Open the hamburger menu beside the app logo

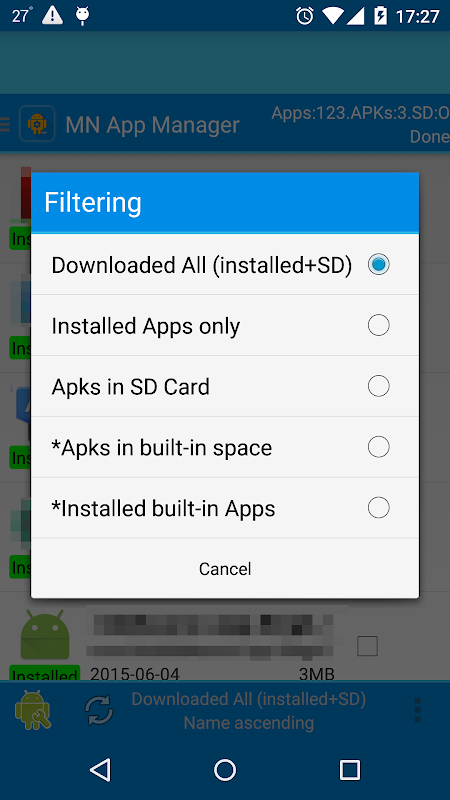point(5,124)
